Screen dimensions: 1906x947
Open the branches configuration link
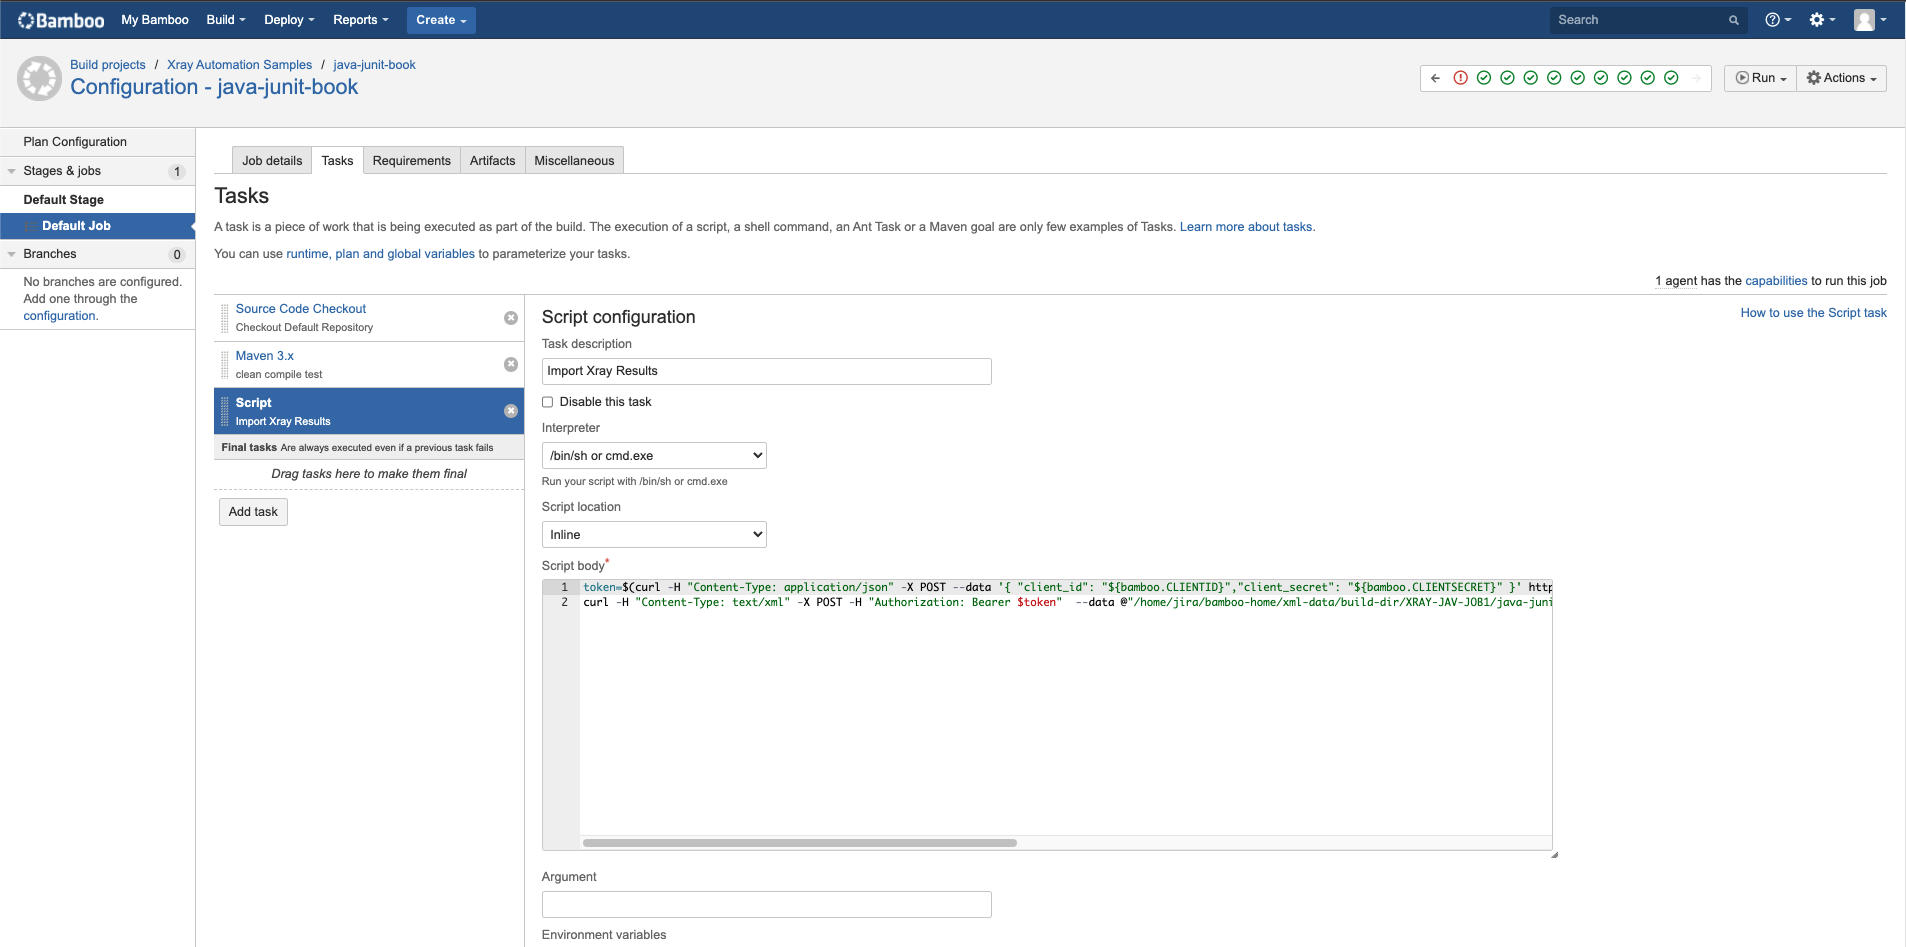(x=60, y=316)
